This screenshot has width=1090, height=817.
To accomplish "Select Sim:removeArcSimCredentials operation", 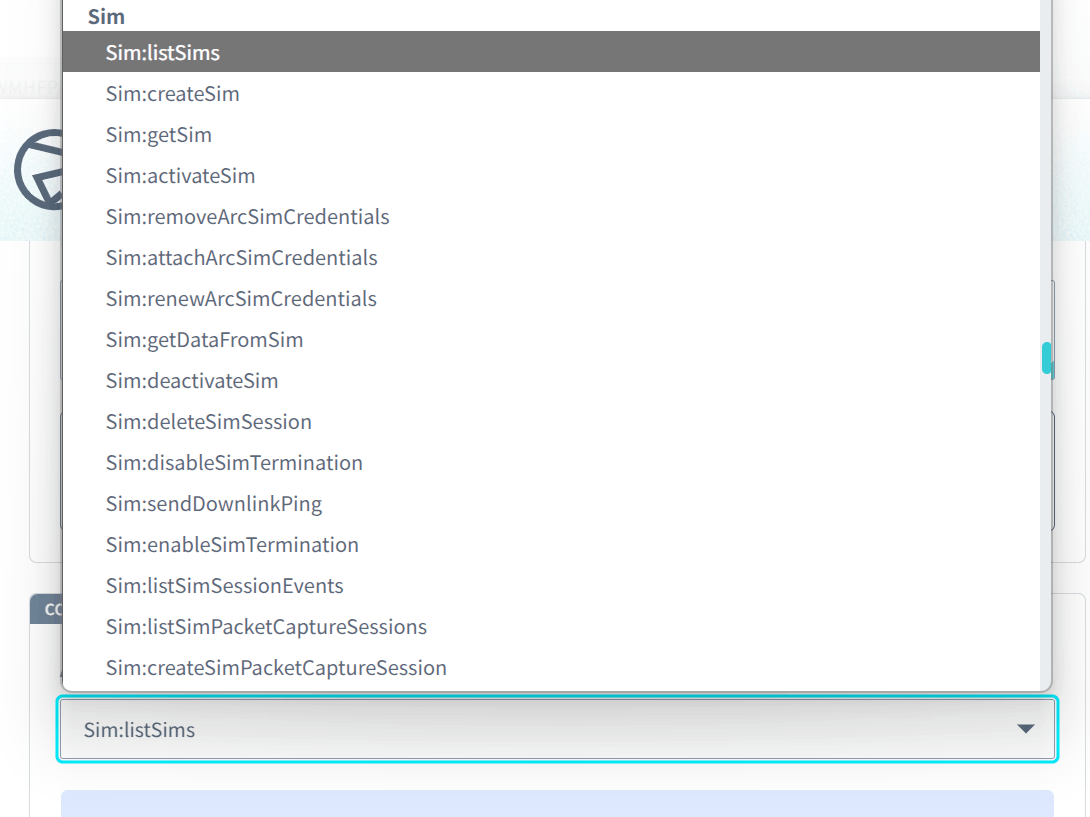I will pyautogui.click(x=247, y=216).
